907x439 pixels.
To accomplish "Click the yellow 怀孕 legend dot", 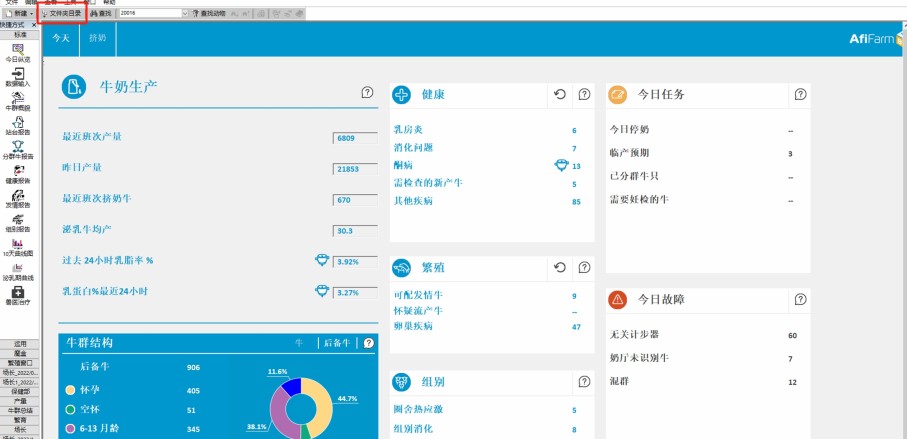I will [x=70, y=390].
